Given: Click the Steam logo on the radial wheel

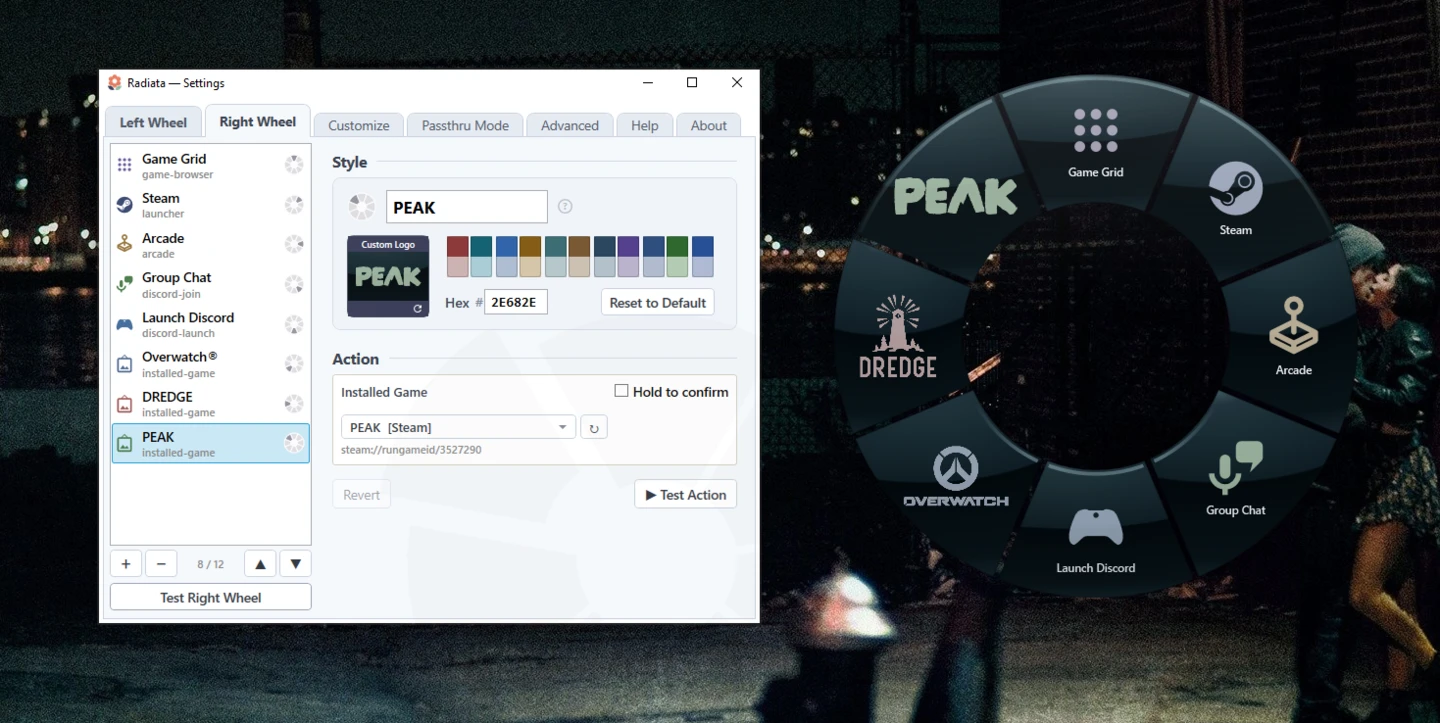Looking at the screenshot, I should click(x=1235, y=188).
